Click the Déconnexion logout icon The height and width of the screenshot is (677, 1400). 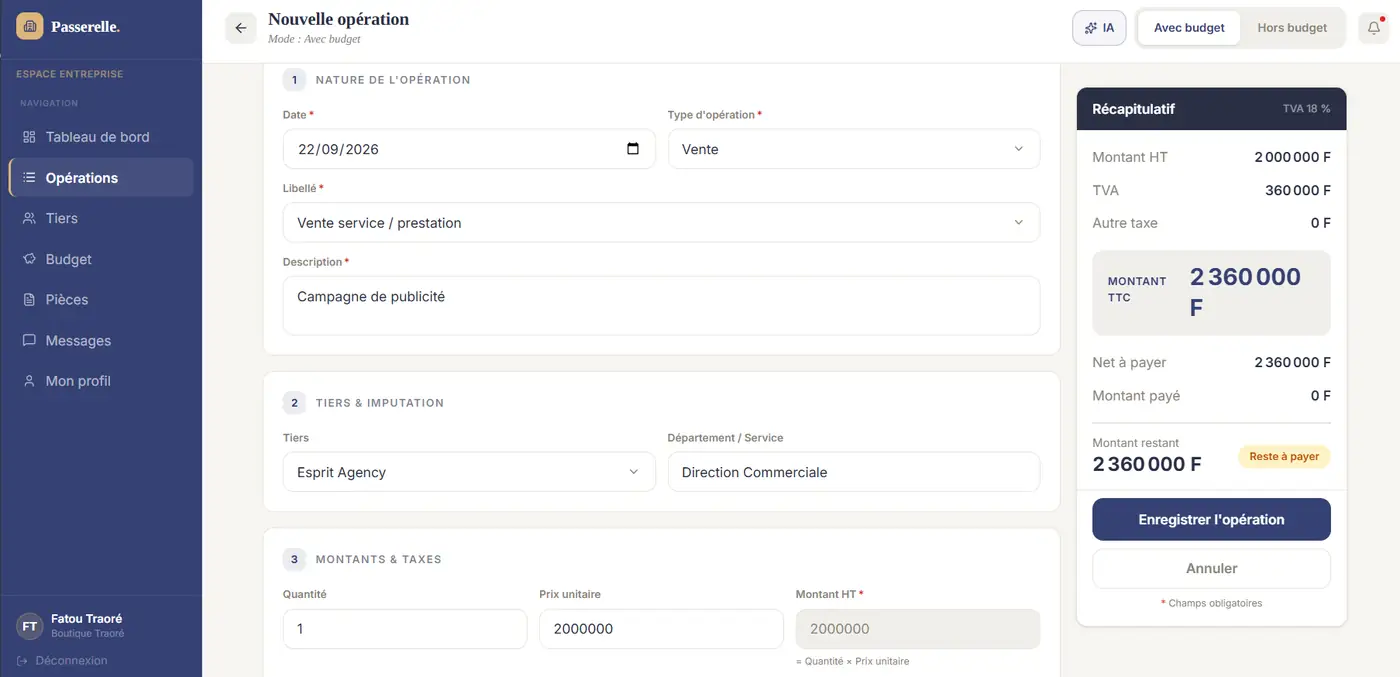coord(22,661)
